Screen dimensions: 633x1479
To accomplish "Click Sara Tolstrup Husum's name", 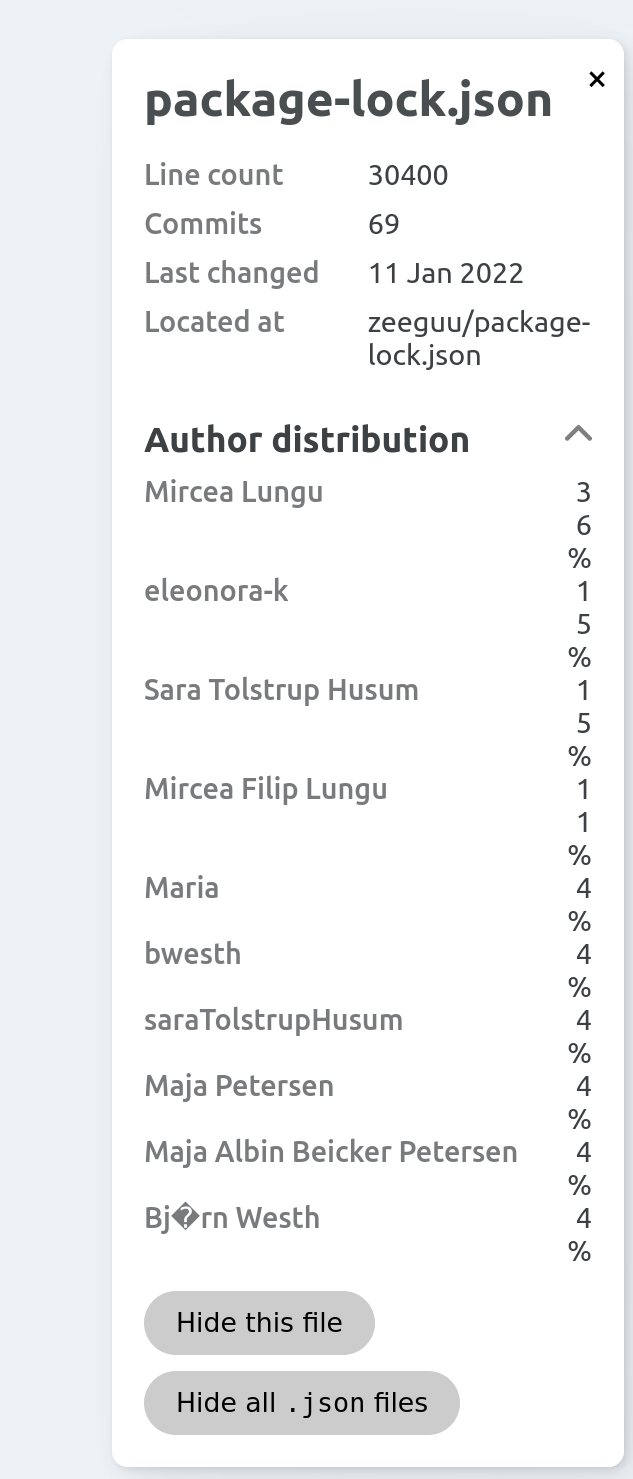I will (x=281, y=689).
